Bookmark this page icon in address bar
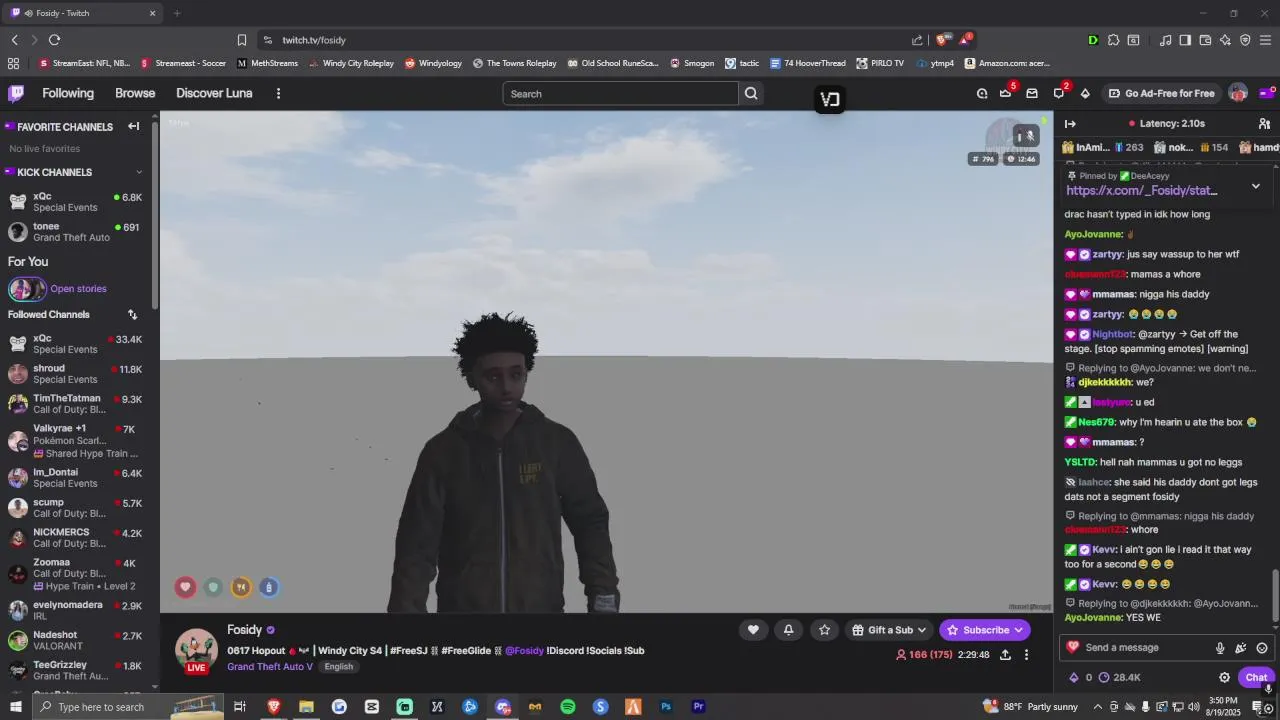The image size is (1280, 720). [x=242, y=40]
